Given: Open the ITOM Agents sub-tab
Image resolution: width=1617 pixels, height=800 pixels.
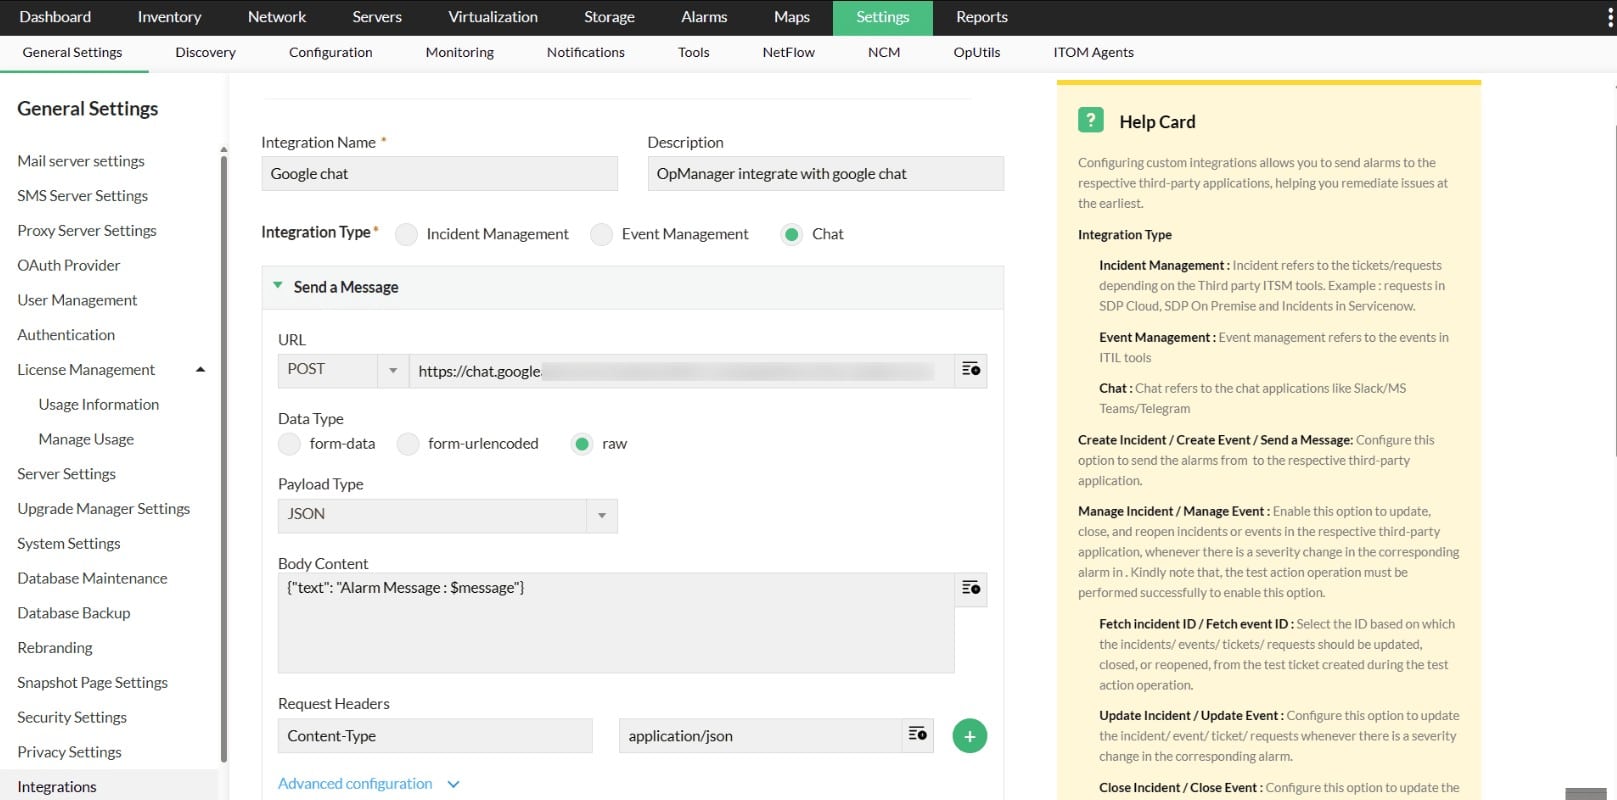Looking at the screenshot, I should [1093, 52].
